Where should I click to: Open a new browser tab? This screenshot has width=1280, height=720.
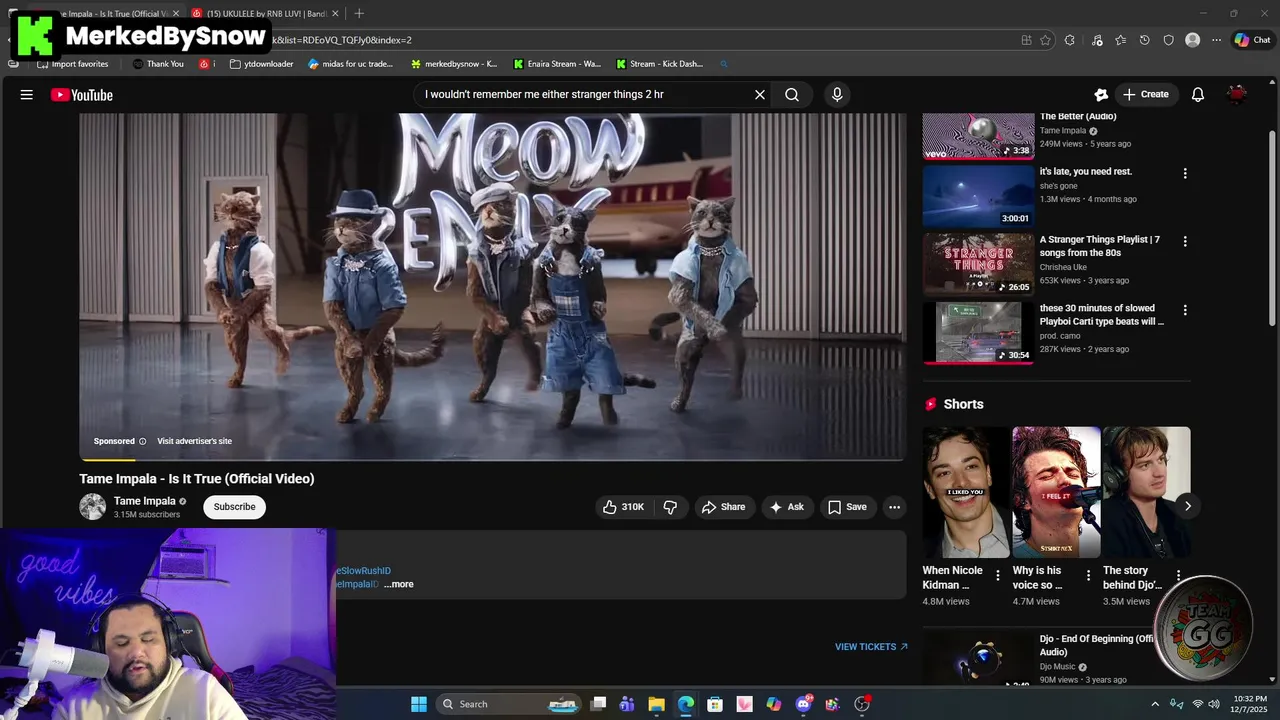[x=359, y=13]
